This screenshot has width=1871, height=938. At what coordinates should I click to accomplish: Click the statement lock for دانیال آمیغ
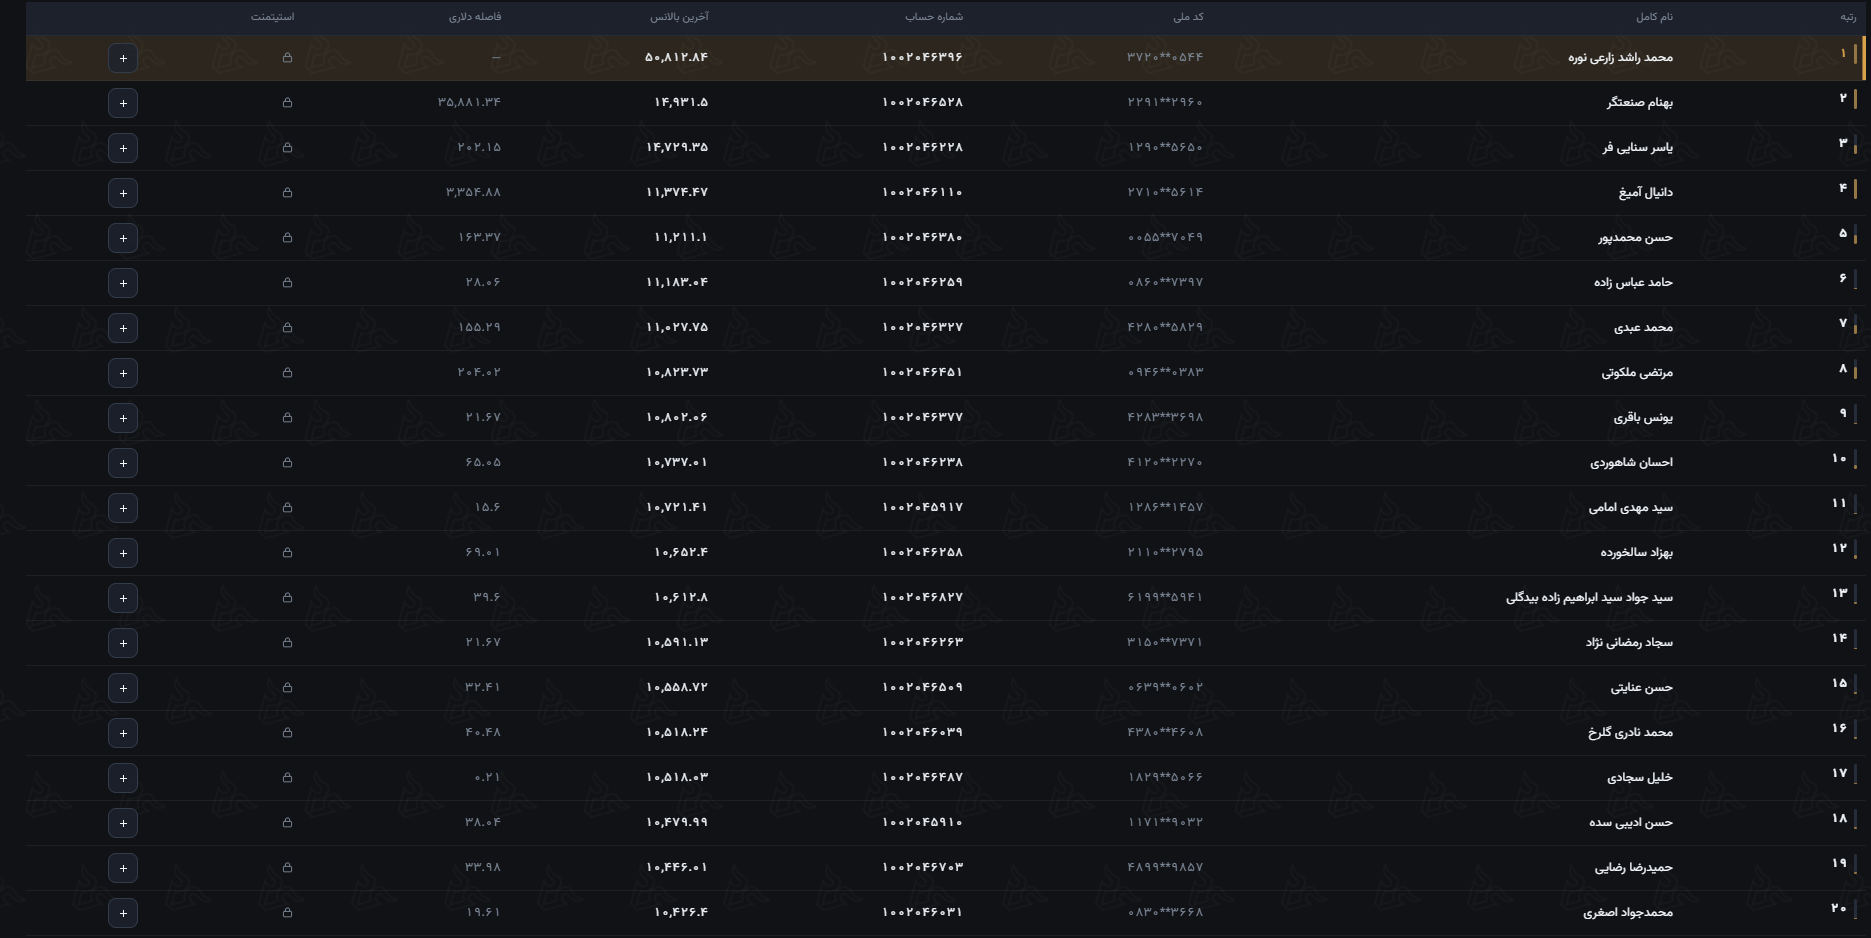coord(287,193)
